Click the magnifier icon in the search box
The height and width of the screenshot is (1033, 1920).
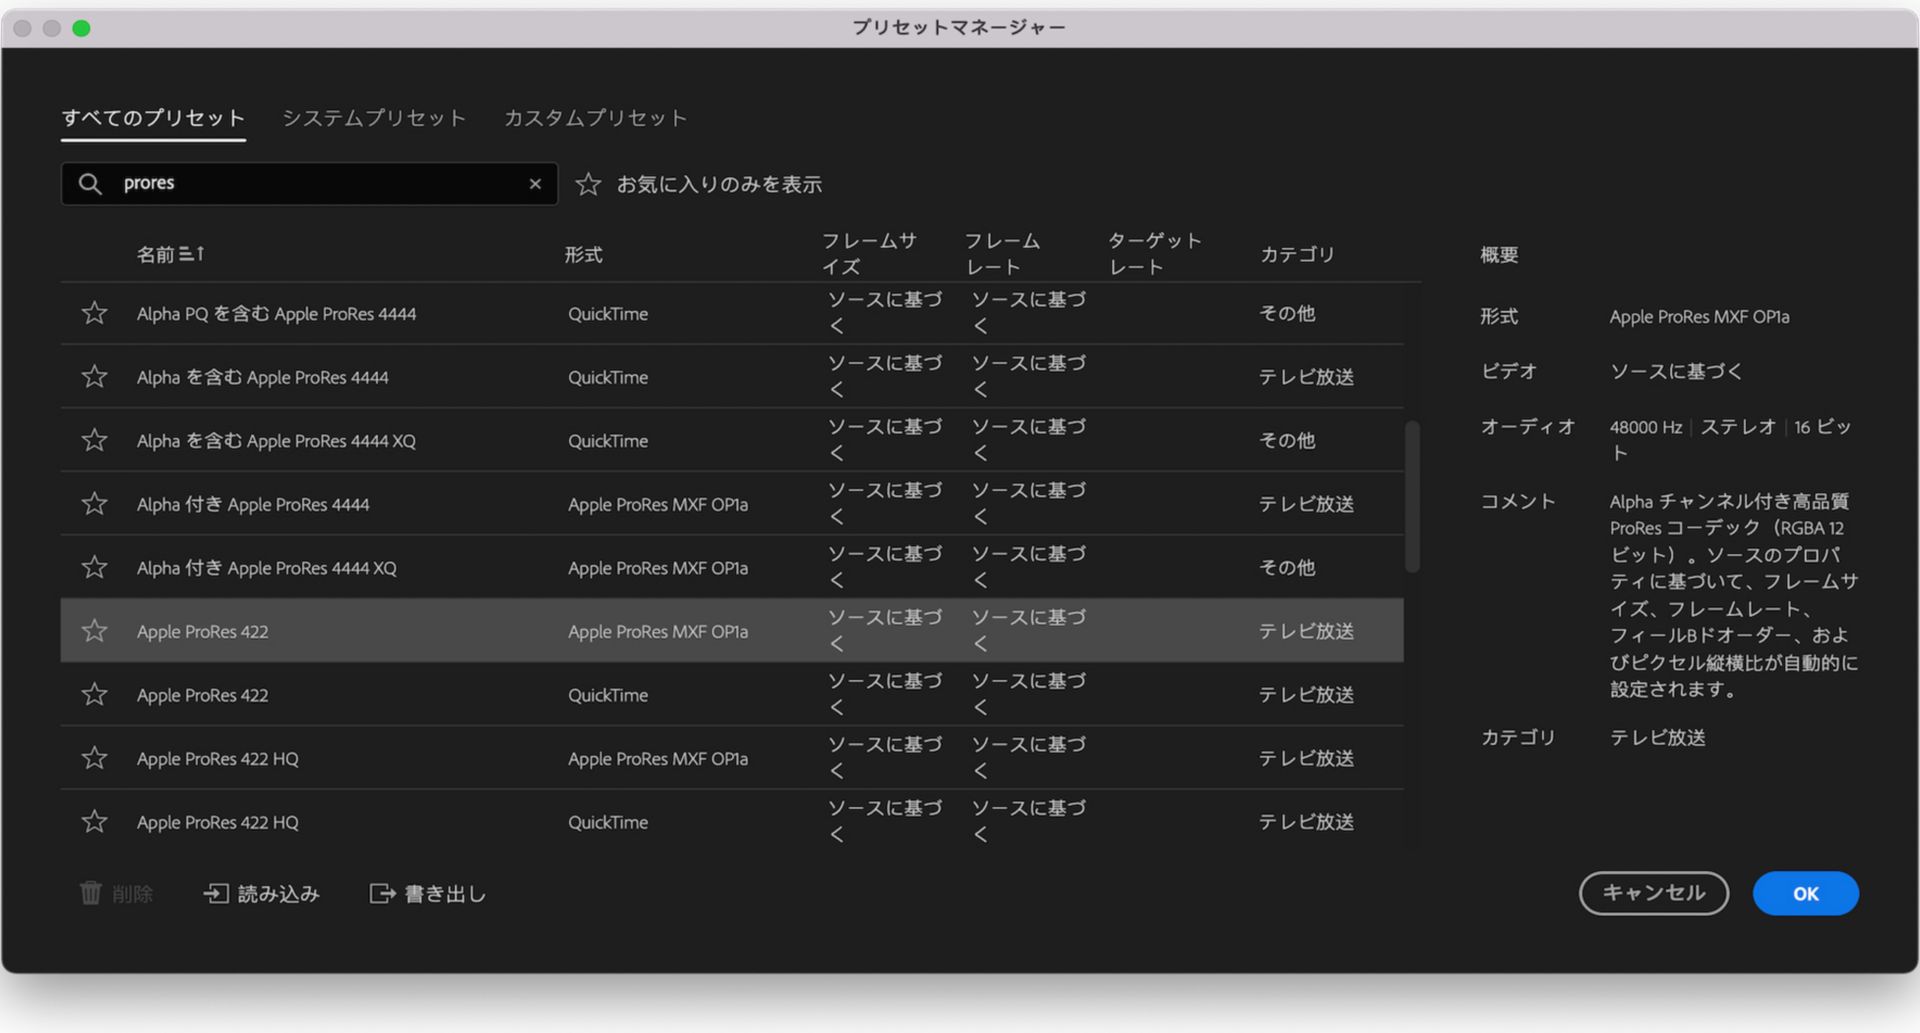(90, 184)
